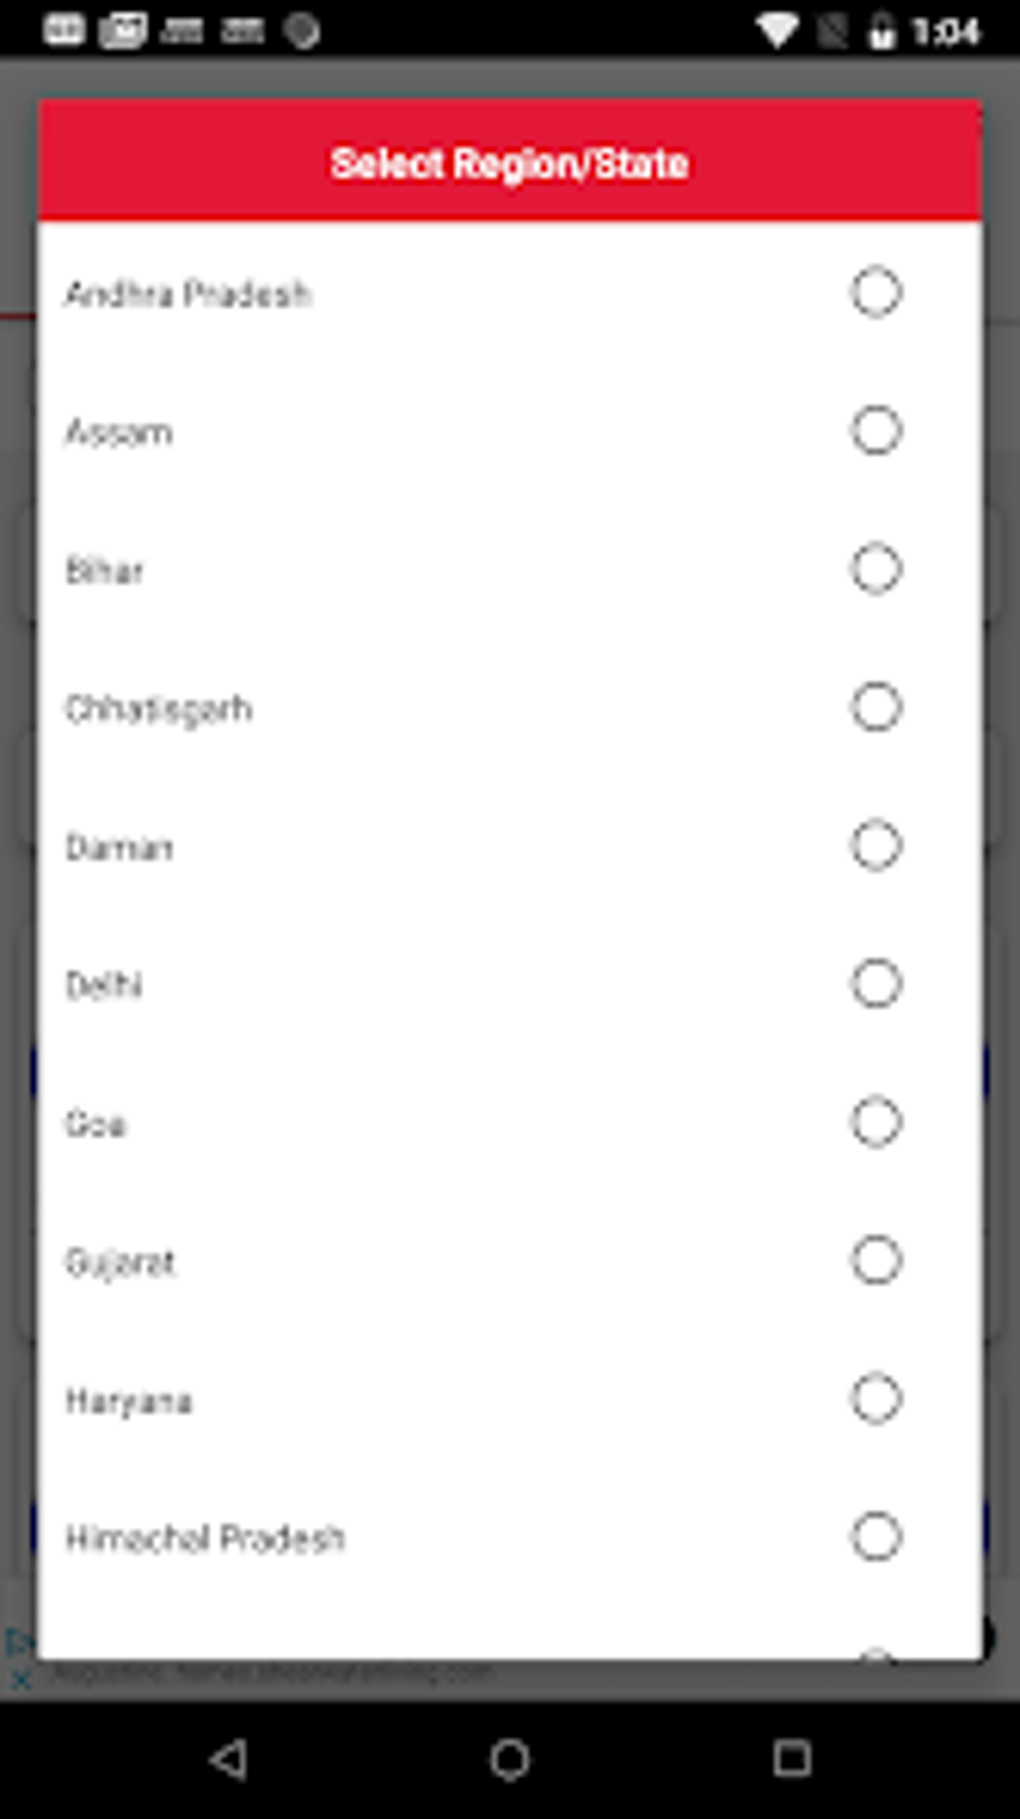This screenshot has height=1819, width=1020.
Task: Close the ad using X icon
Action: [x=19, y=1681]
